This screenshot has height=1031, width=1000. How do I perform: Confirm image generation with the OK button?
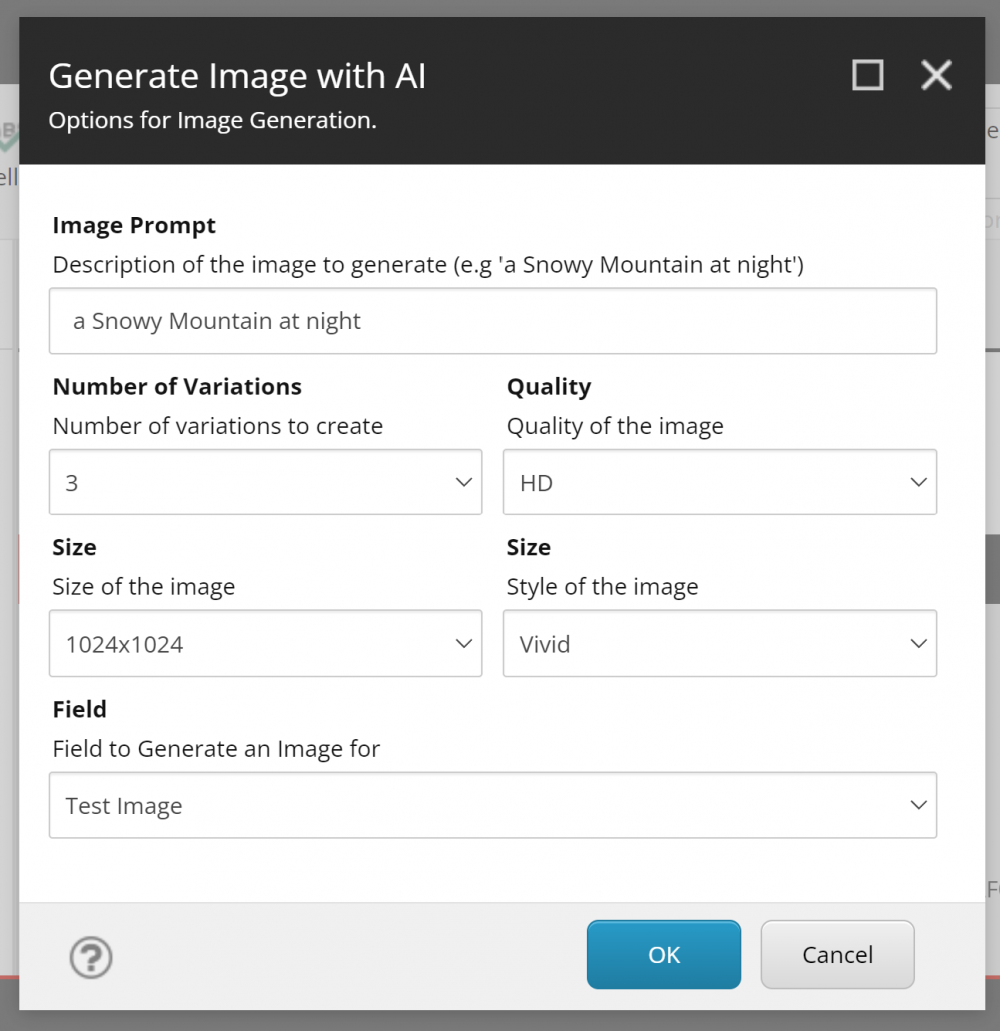click(x=664, y=954)
